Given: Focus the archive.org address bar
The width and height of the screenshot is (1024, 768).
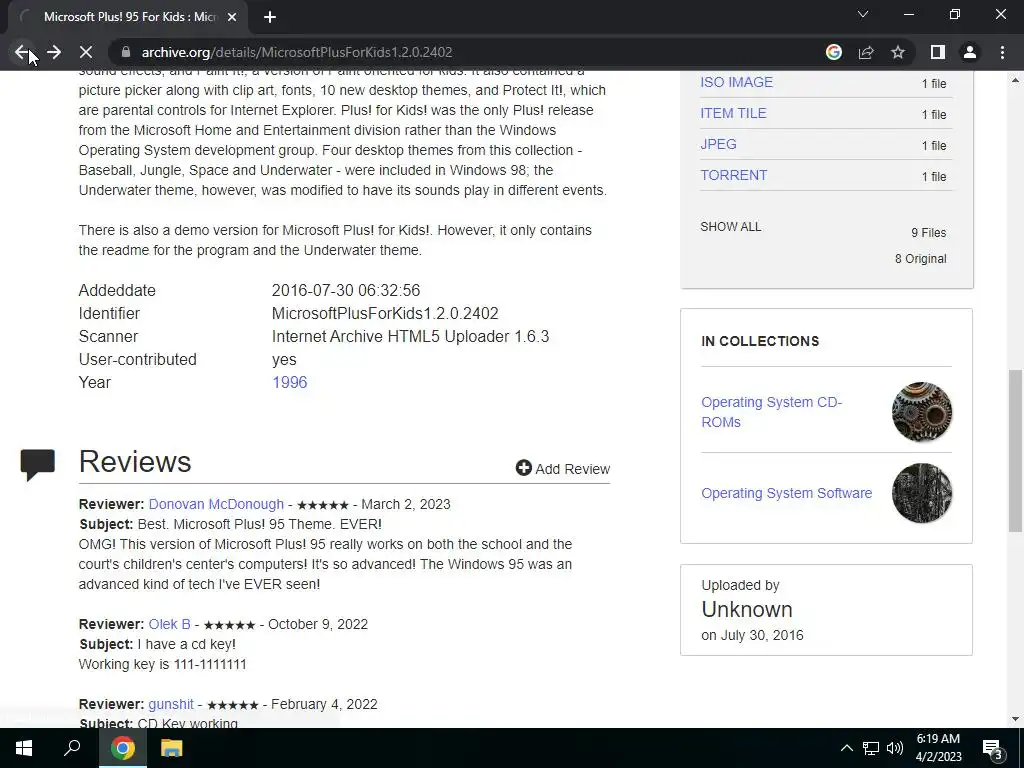Looking at the screenshot, I should click(457, 52).
